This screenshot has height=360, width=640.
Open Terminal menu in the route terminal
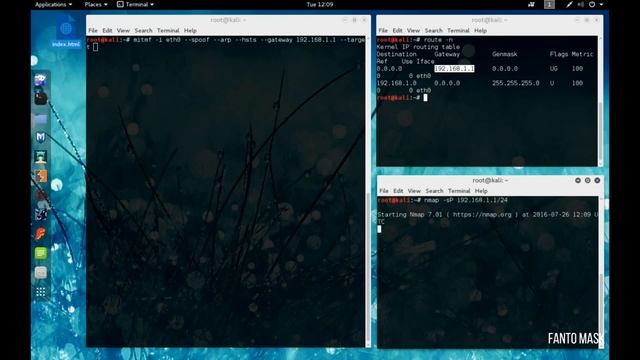point(458,31)
